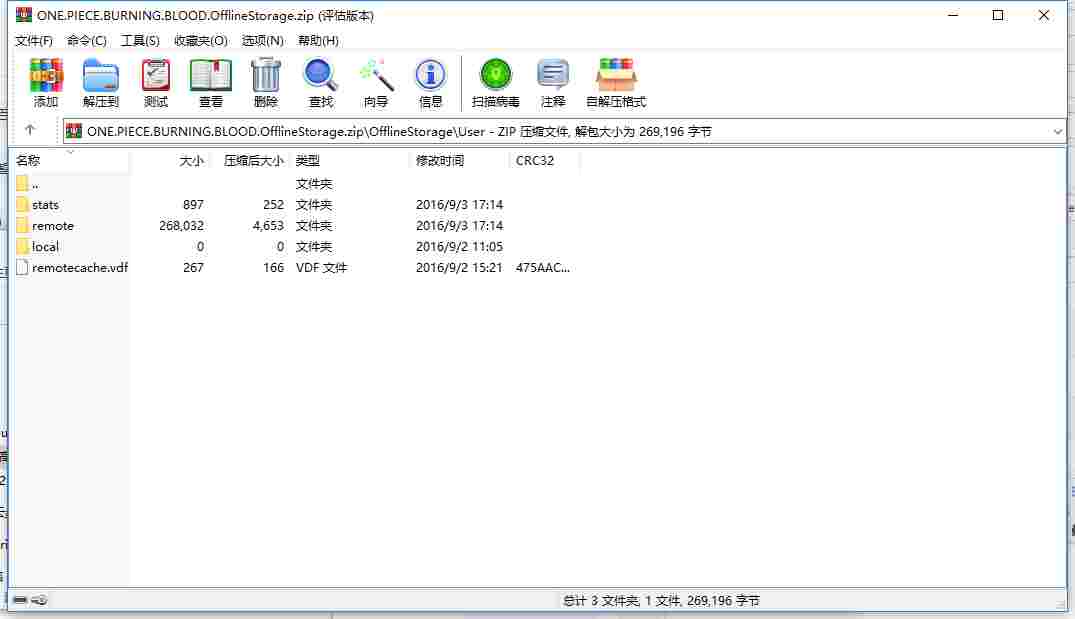Sort by the Size (大小) column header
Viewport: 1075px width, 619px height.
point(171,160)
